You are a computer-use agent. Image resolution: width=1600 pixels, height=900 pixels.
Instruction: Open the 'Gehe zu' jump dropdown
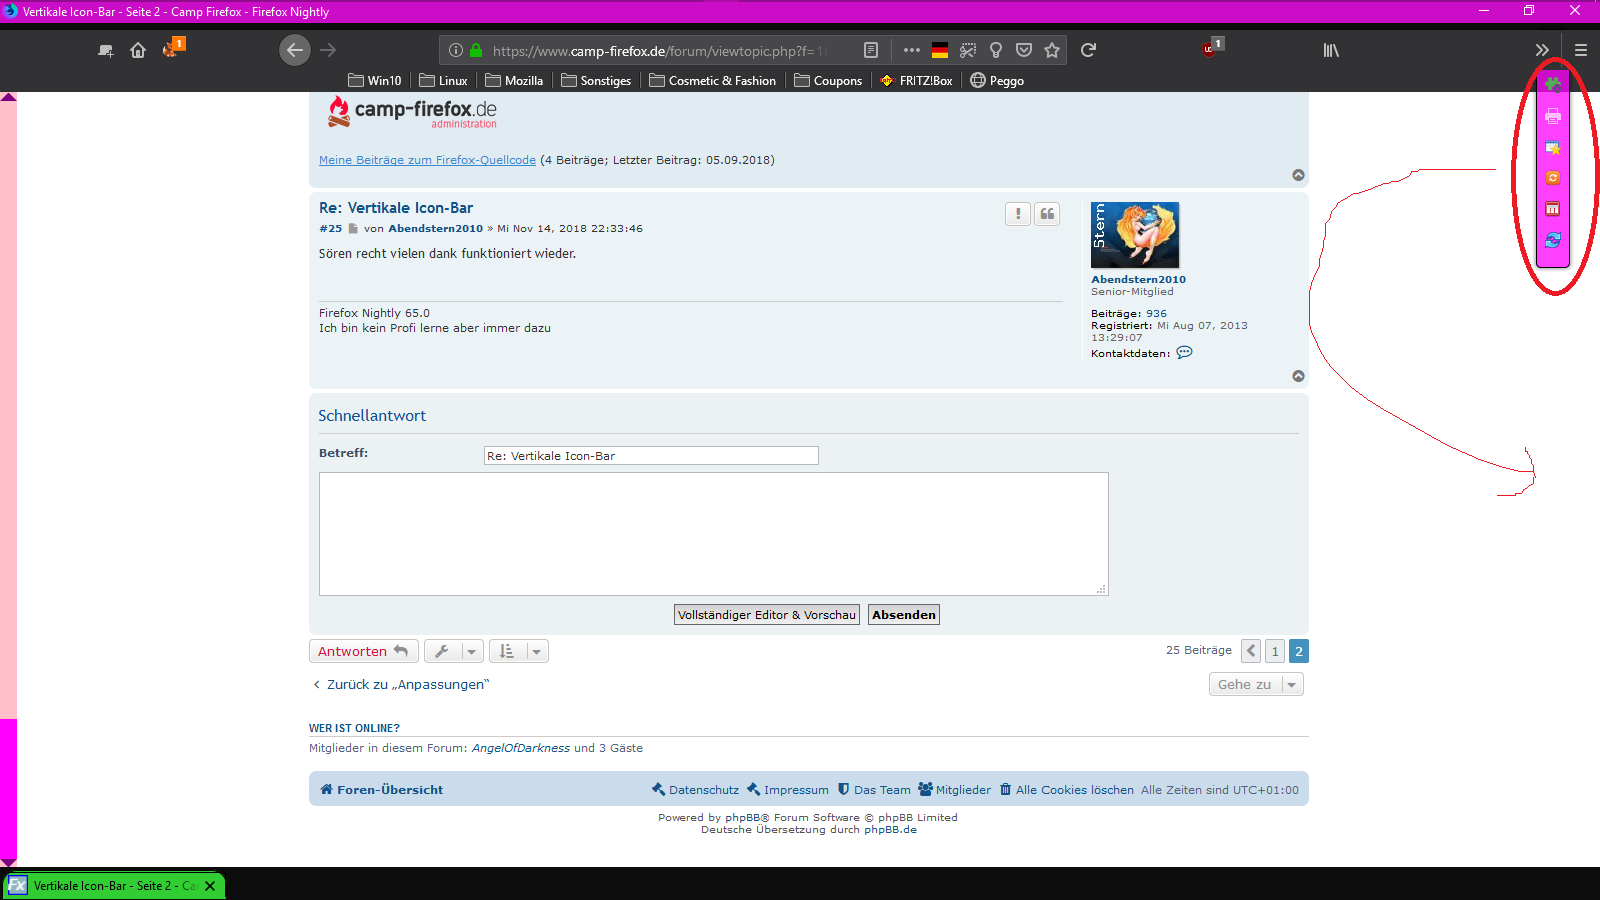tap(1256, 684)
